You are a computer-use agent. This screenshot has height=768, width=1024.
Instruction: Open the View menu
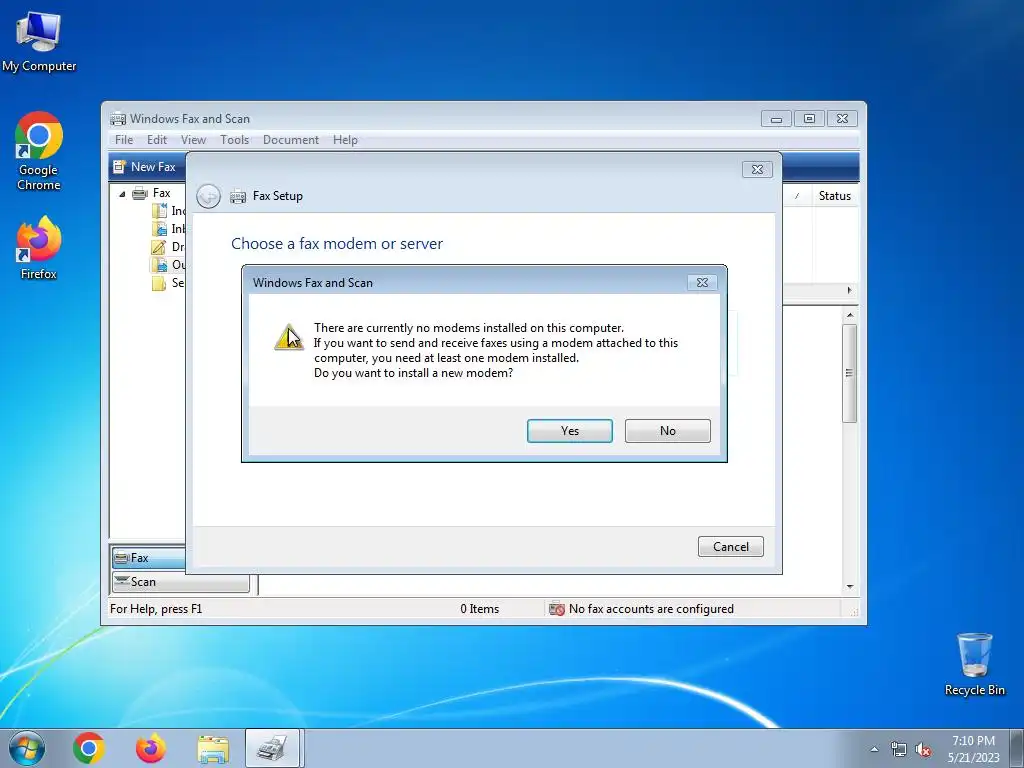tap(193, 140)
